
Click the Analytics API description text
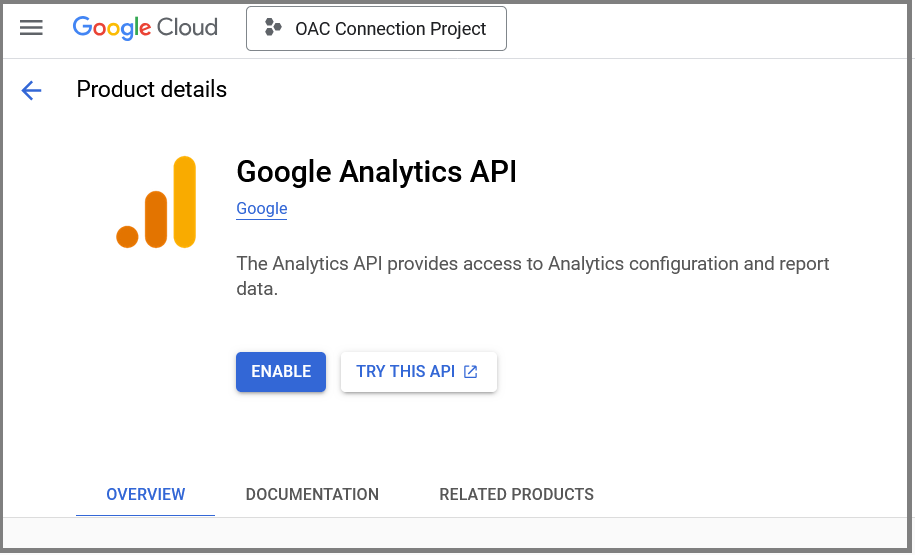[532, 276]
